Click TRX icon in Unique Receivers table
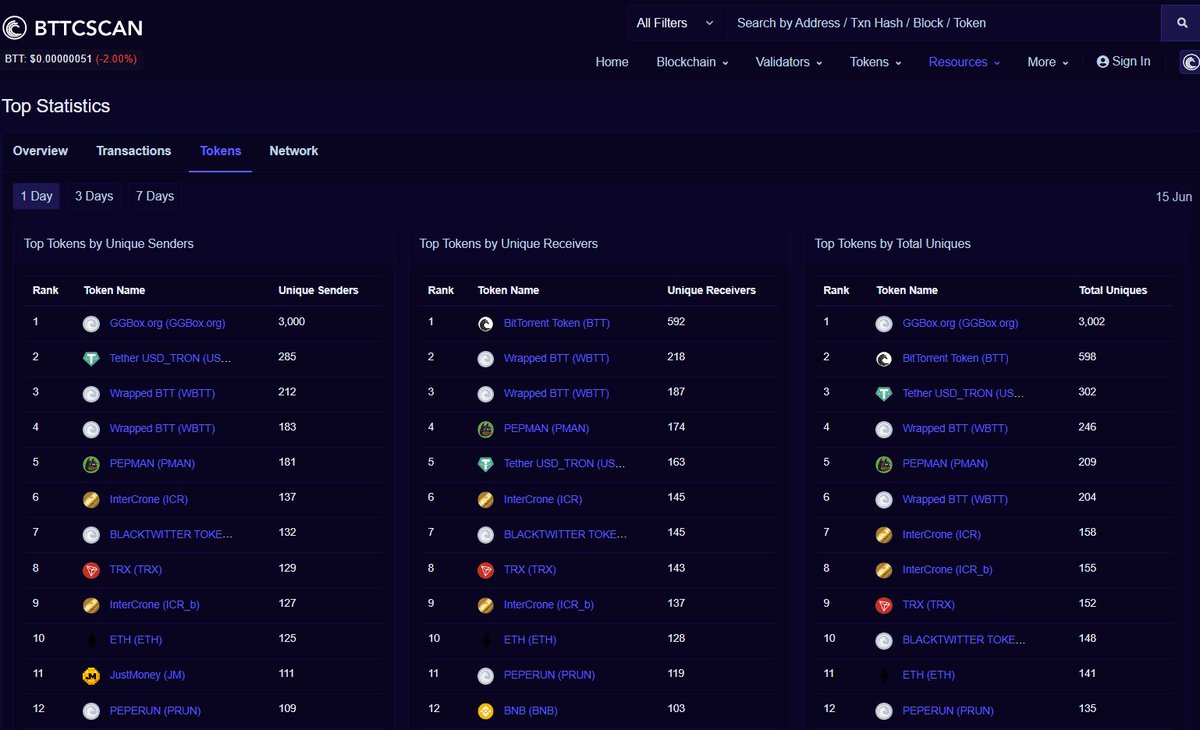Screen dimensions: 1200x730 pyautogui.click(x=485, y=570)
